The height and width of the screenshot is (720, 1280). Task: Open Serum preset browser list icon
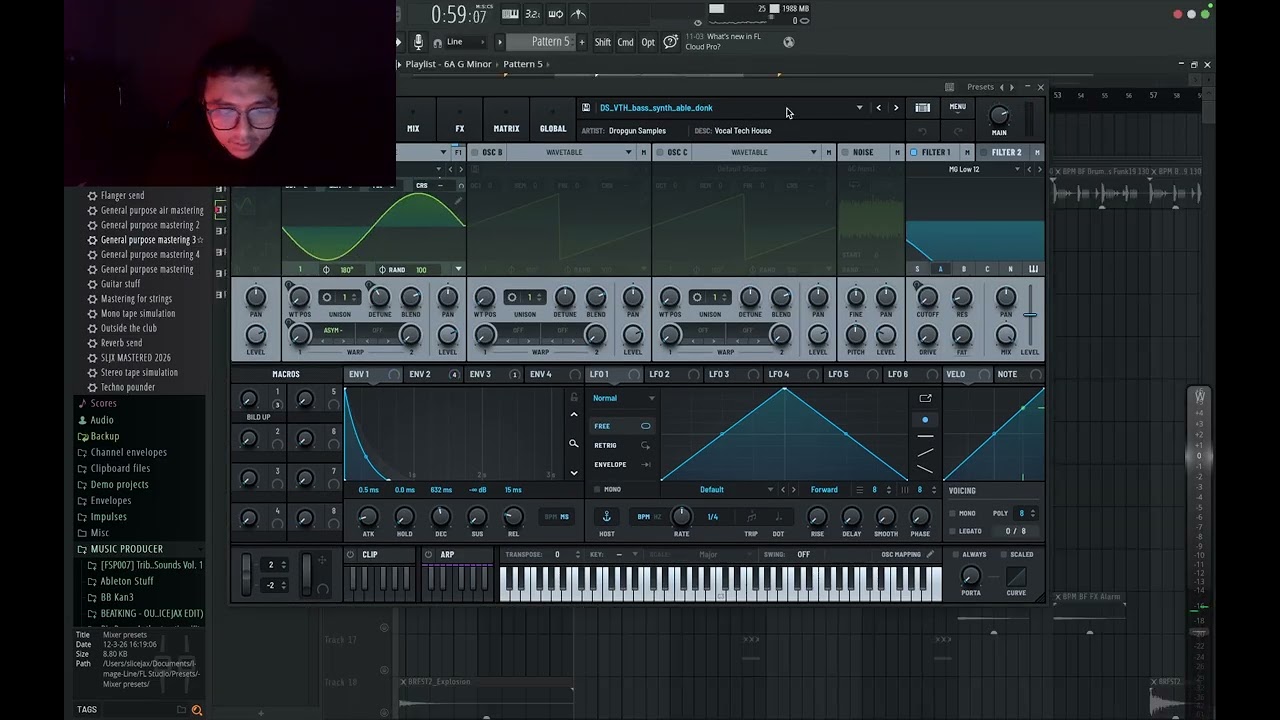(922, 108)
